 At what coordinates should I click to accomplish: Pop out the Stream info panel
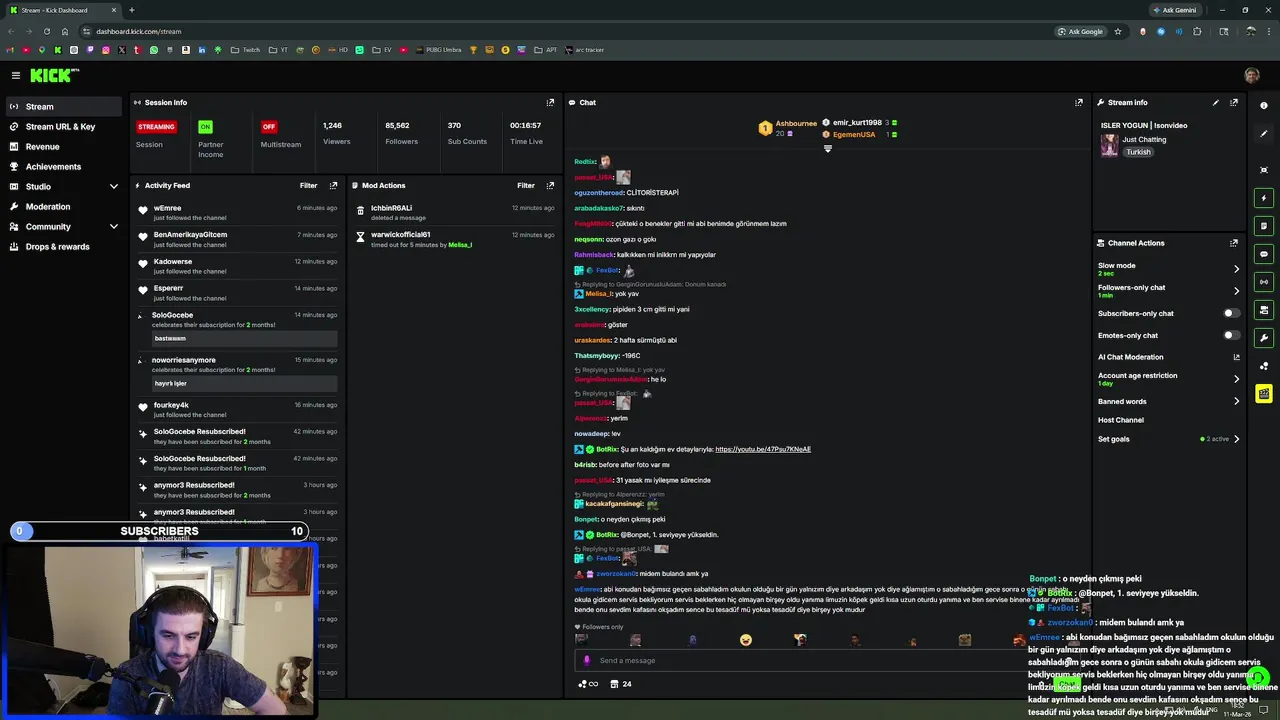tap(1234, 102)
